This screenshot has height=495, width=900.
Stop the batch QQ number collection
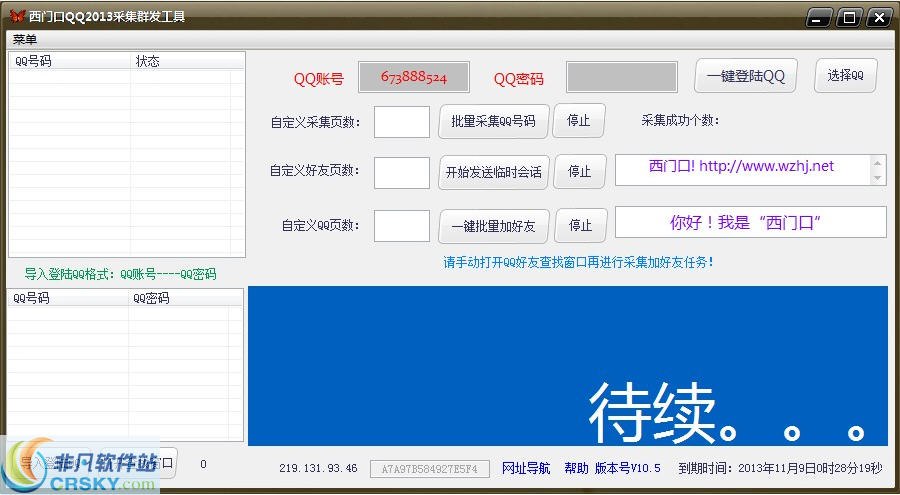578,121
